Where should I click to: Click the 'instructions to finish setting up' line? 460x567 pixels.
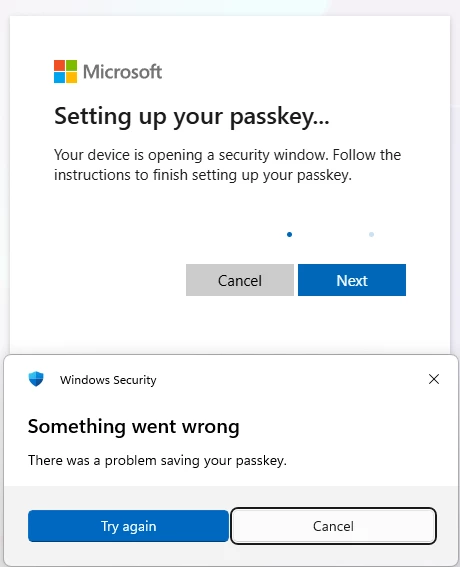[203, 175]
